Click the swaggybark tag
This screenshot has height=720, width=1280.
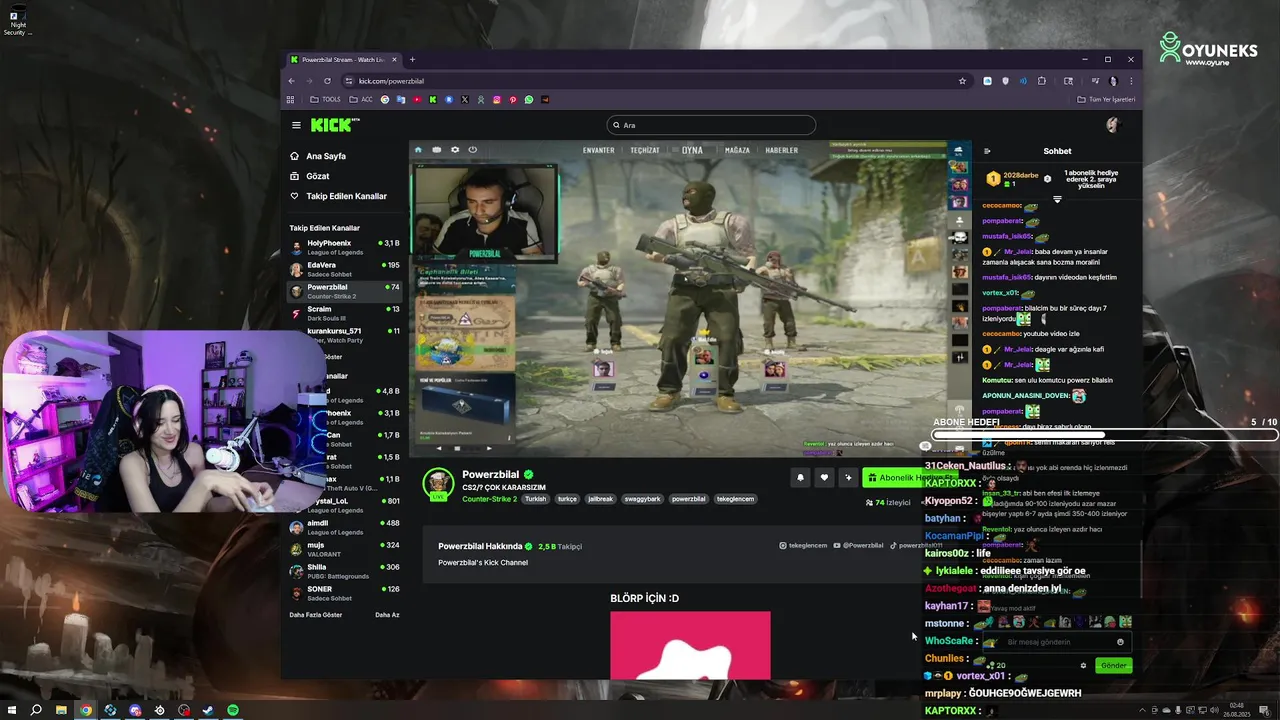tap(642, 499)
